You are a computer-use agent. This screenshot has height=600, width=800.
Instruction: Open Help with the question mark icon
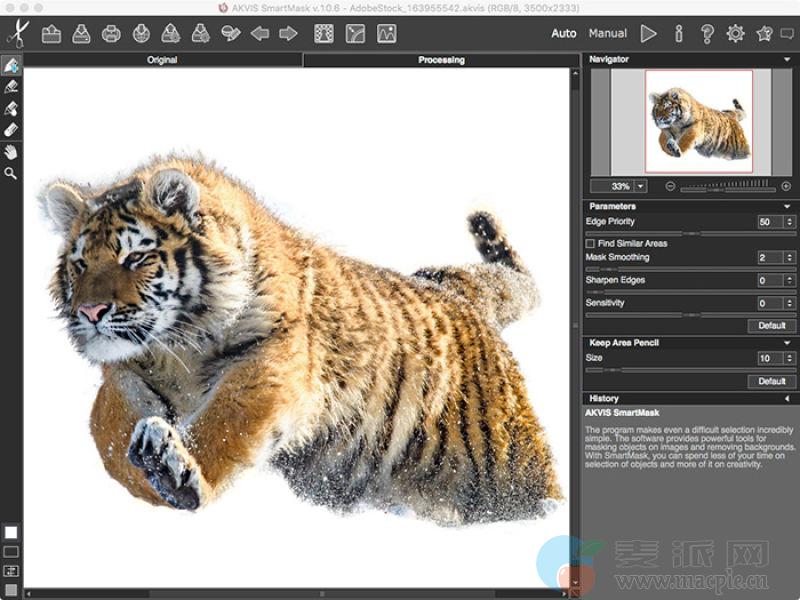[x=707, y=34]
